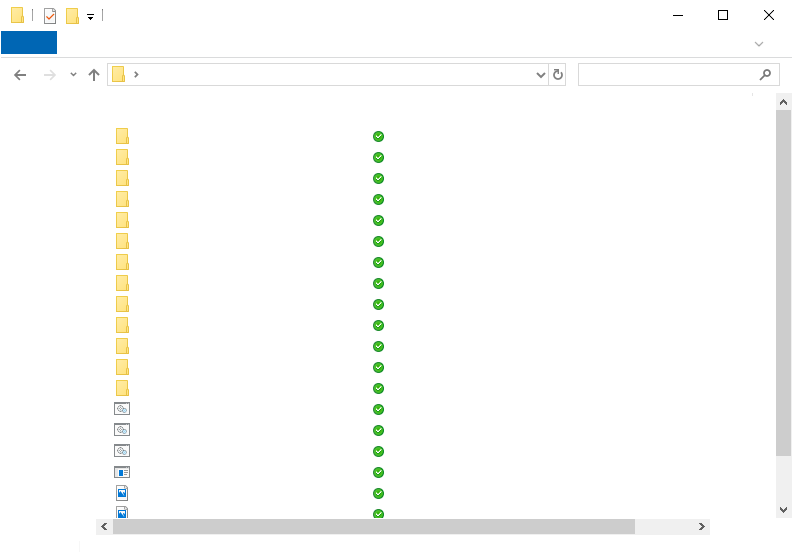
Task: Create new folder via Quick Access Toolbar icon
Action: (72, 16)
